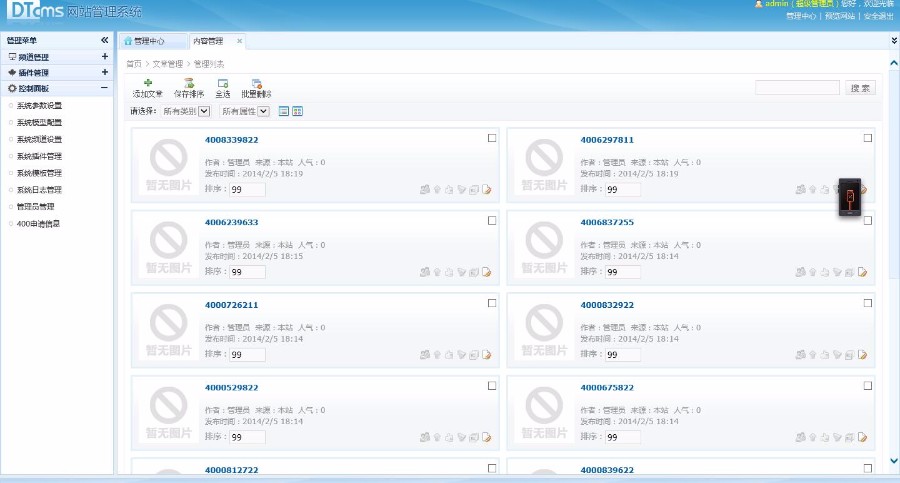Click the 搜索 search button
This screenshot has width=900, height=483.
pos(860,88)
